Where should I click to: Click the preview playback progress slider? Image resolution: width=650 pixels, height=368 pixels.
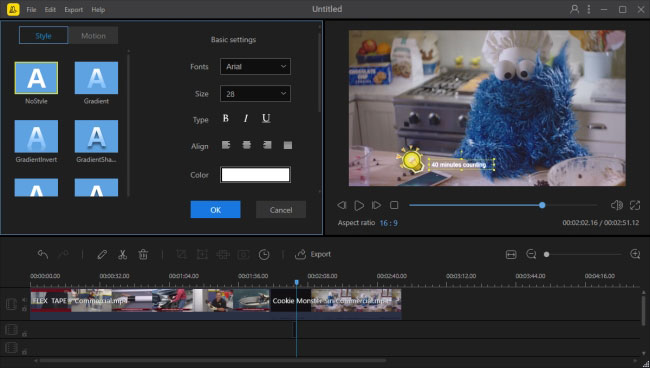pos(503,205)
